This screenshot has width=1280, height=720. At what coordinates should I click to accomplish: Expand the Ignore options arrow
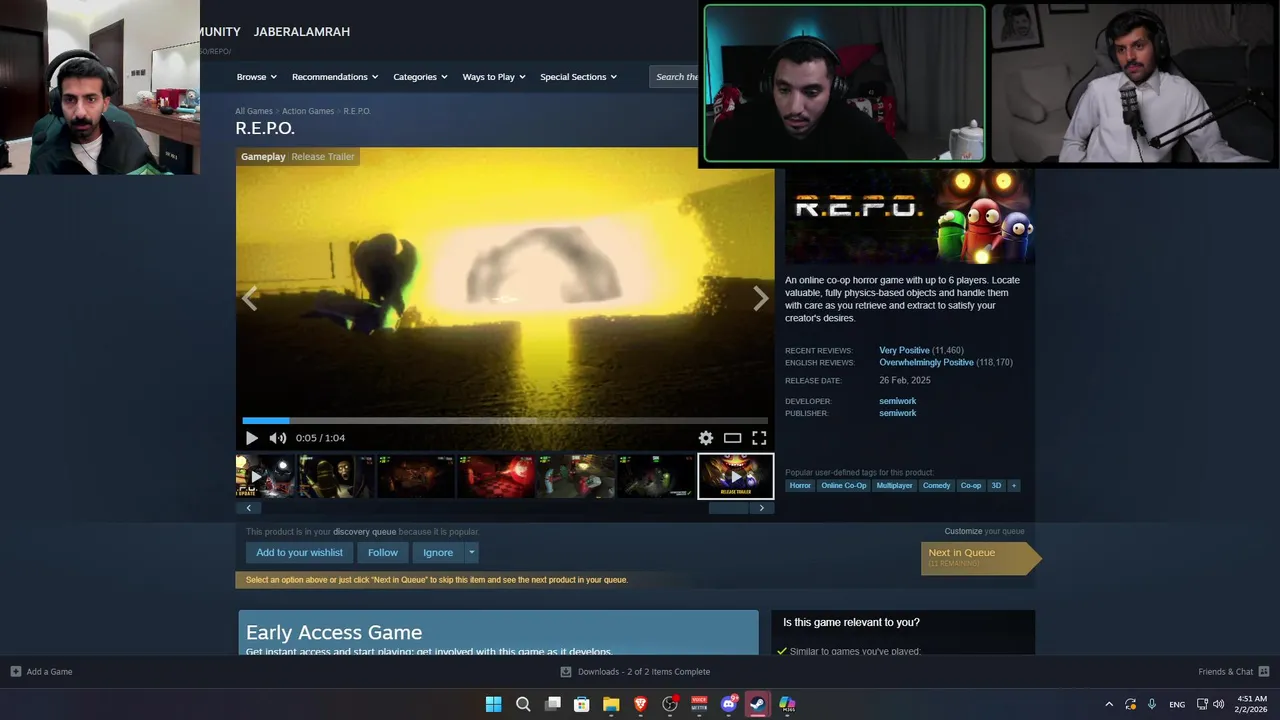(471, 553)
